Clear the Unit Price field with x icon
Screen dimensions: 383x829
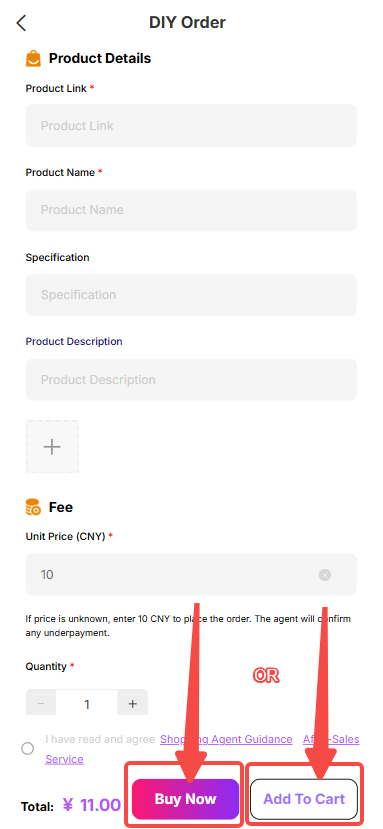(325, 575)
